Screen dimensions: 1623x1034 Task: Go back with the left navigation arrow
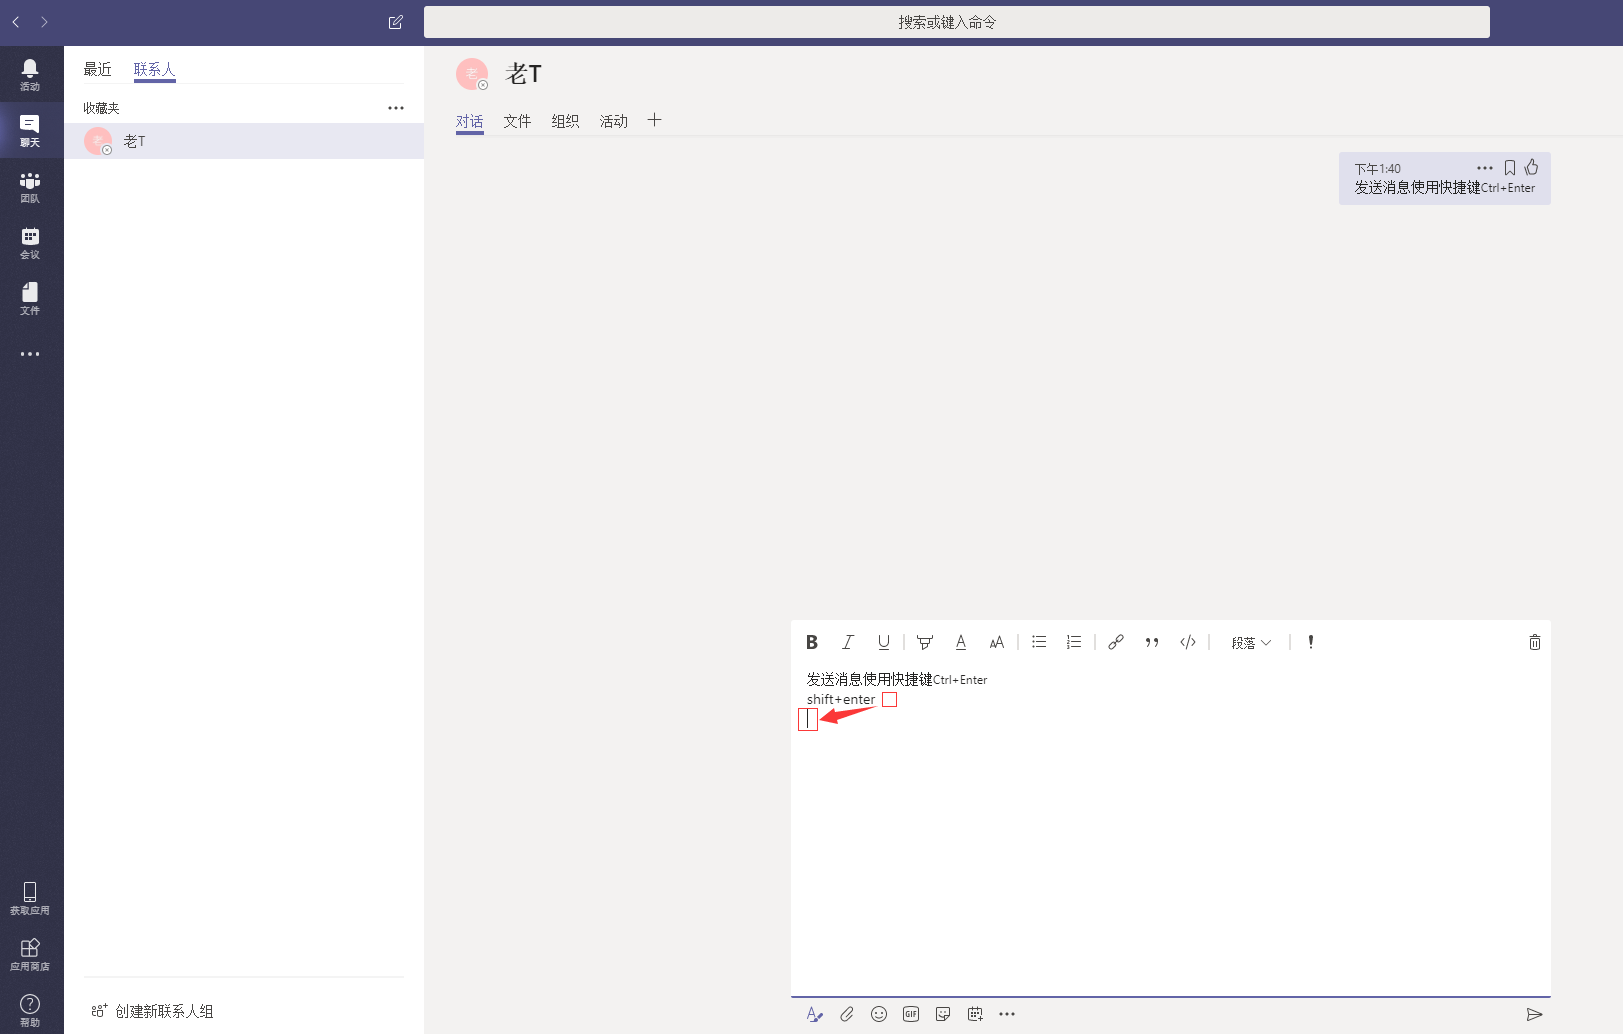point(16,22)
